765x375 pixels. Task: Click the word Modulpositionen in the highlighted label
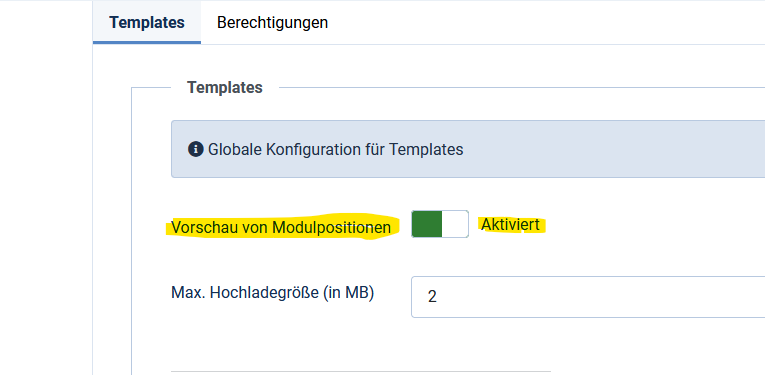[332, 228]
